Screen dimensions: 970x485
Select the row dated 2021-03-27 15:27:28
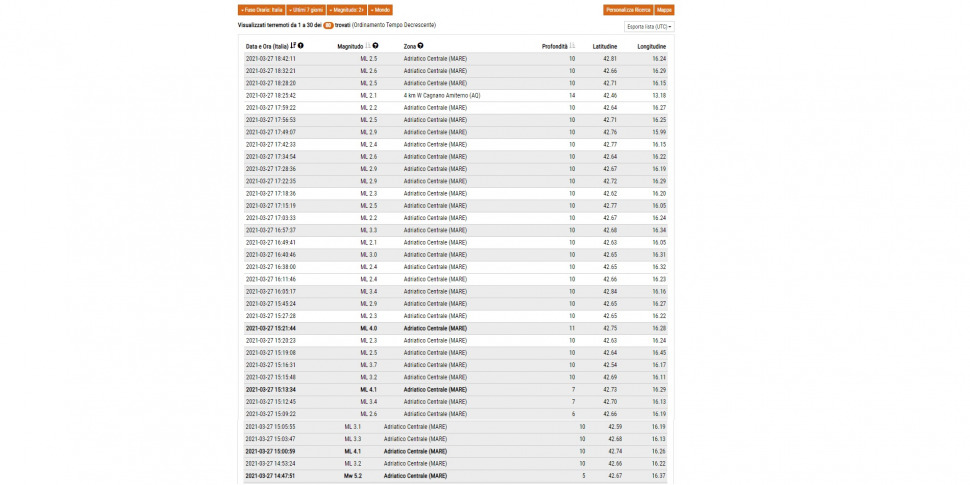coord(455,316)
